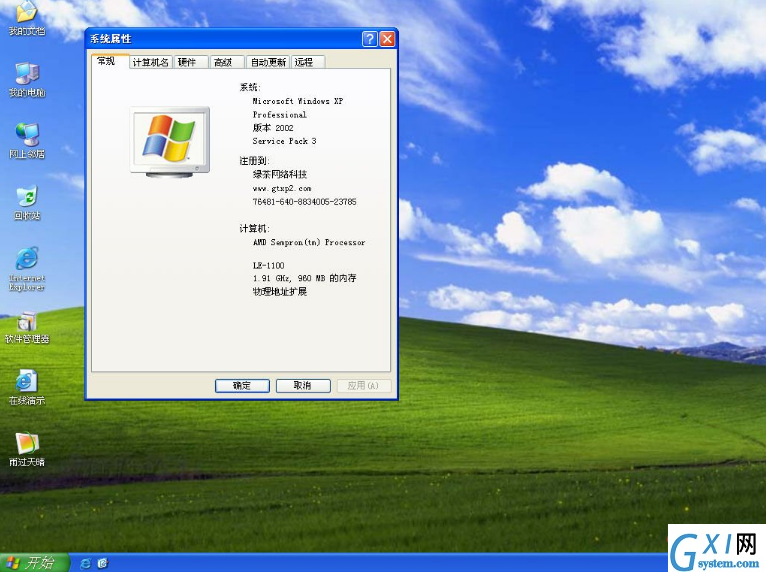Open the 我的文档 desktop icon

(27, 19)
